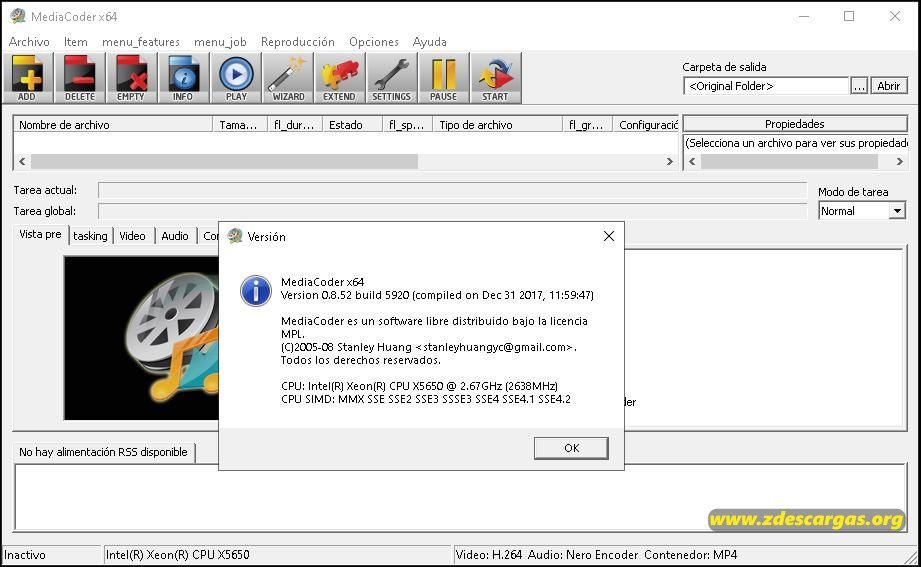
Task: Click the Carpeta de salida input field
Action: pyautogui.click(x=766, y=86)
